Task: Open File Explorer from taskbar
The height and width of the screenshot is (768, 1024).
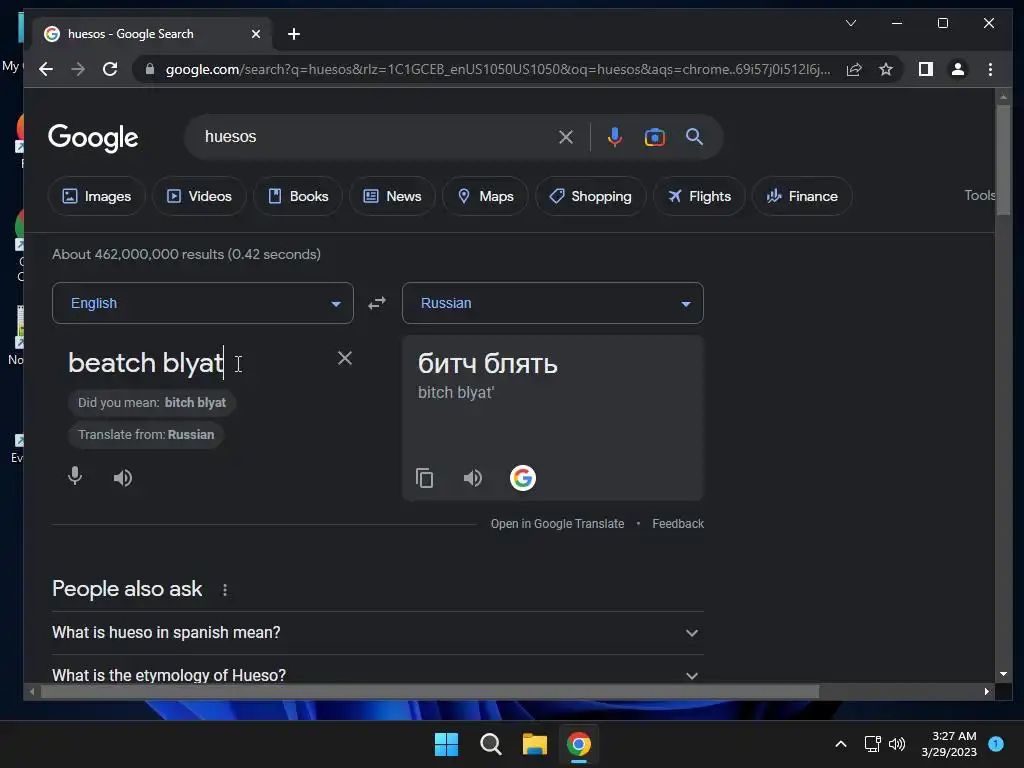Action: point(534,744)
